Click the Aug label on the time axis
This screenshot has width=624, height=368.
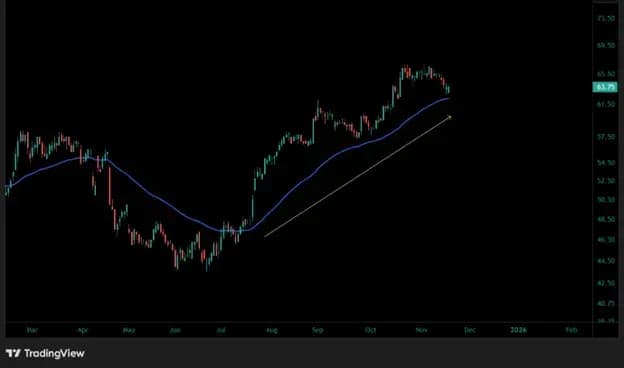coord(271,330)
